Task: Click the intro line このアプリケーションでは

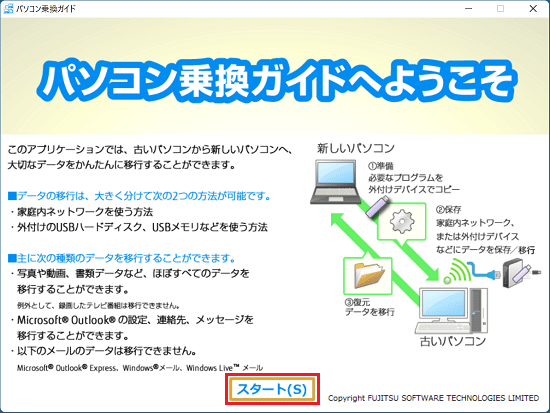Action: click(150, 149)
